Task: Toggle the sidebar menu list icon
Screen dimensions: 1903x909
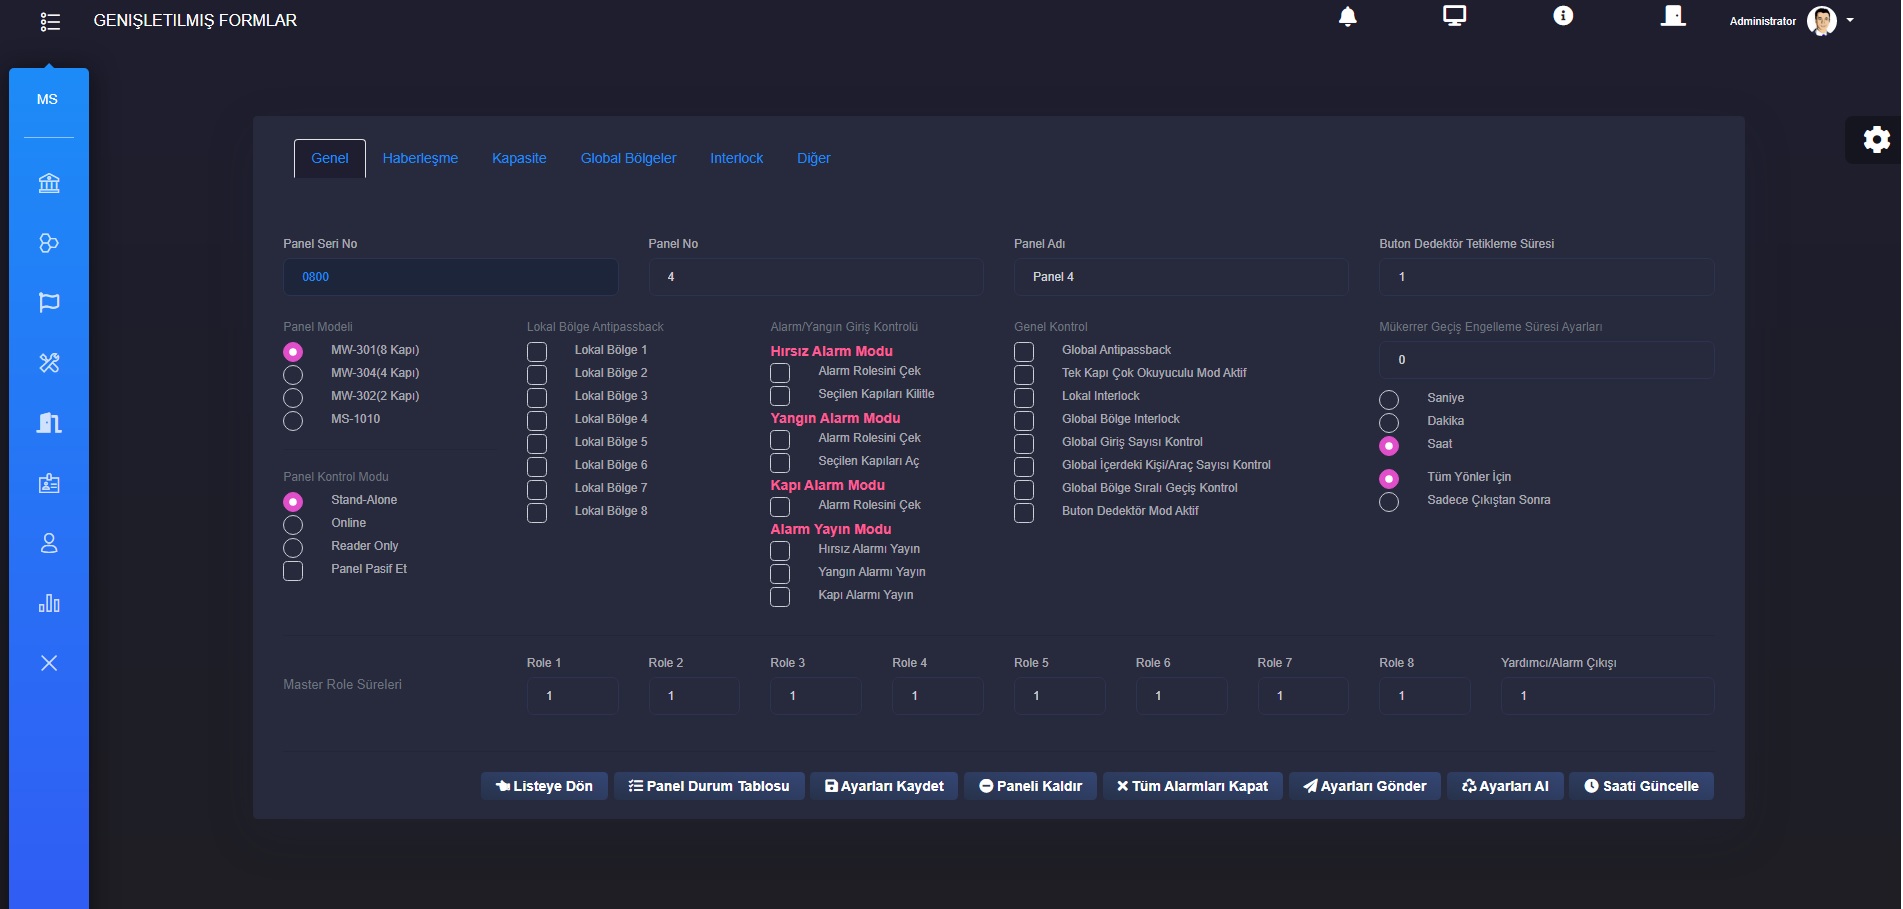Action: pos(50,22)
